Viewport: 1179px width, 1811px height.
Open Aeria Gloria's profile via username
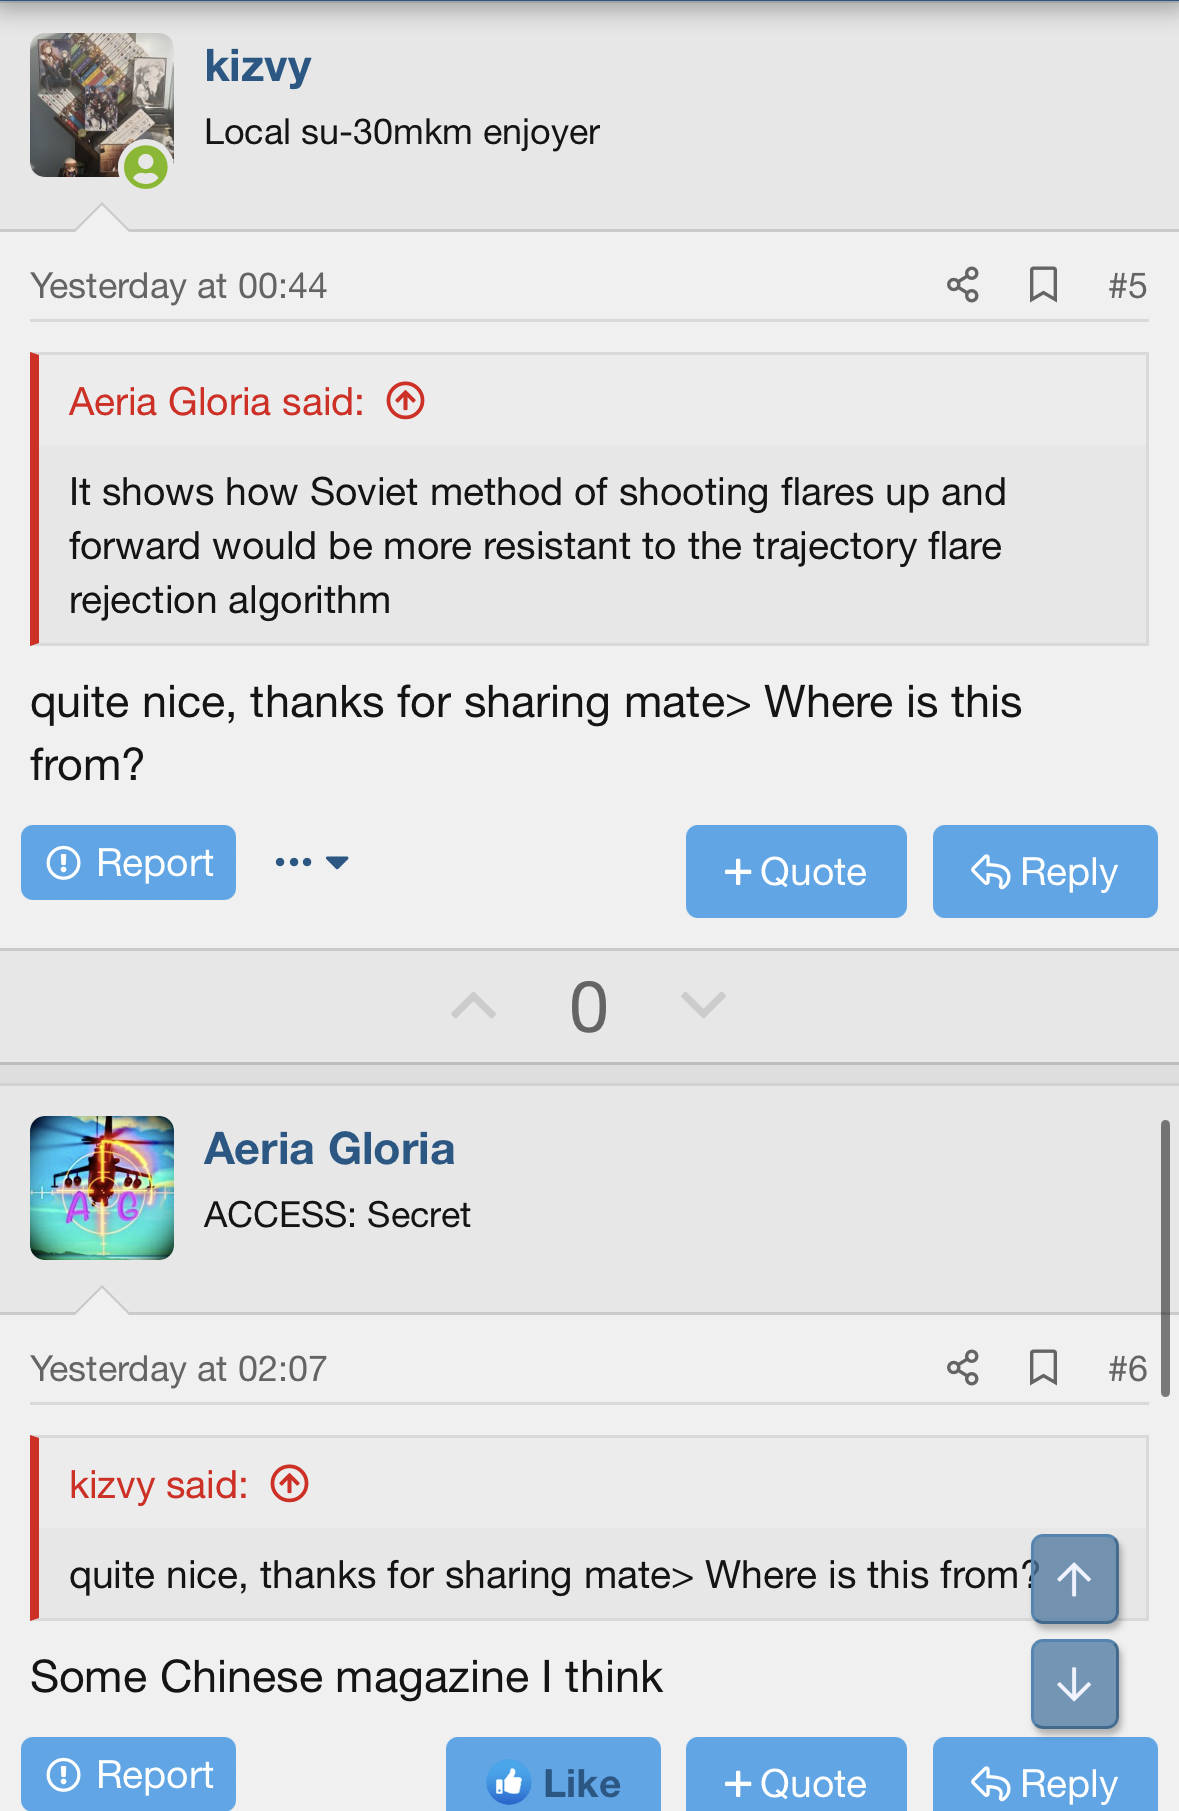point(329,1149)
